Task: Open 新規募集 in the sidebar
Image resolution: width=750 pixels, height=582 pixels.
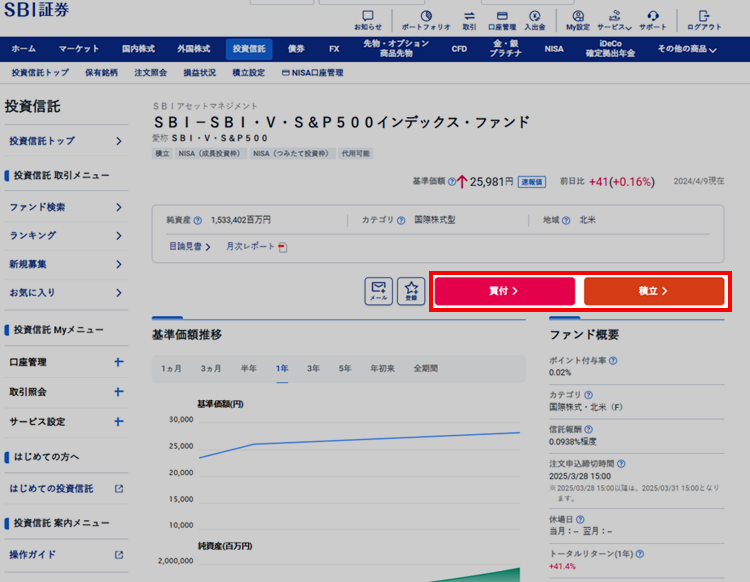Action: pos(66,264)
